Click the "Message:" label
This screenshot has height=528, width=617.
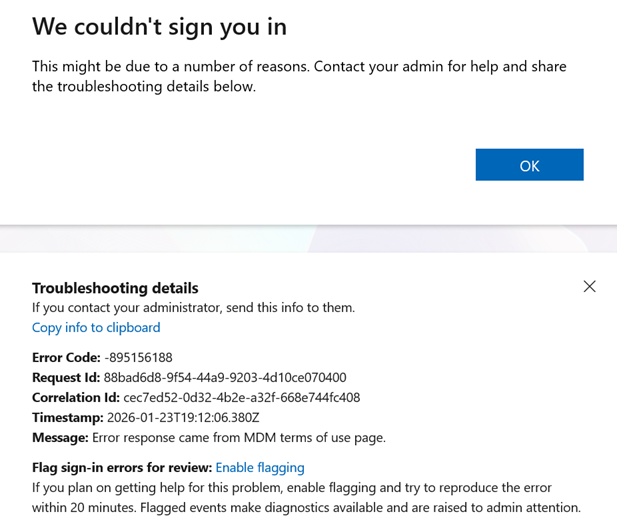60,437
